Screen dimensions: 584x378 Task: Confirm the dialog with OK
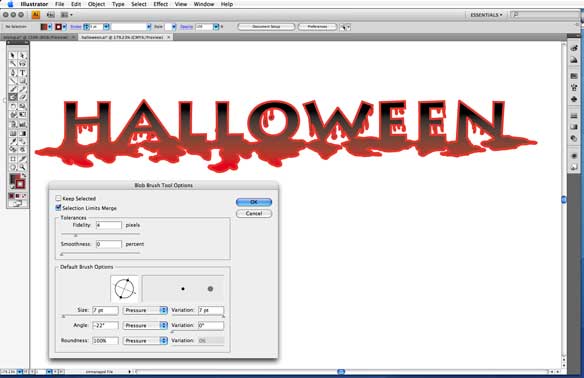click(254, 202)
